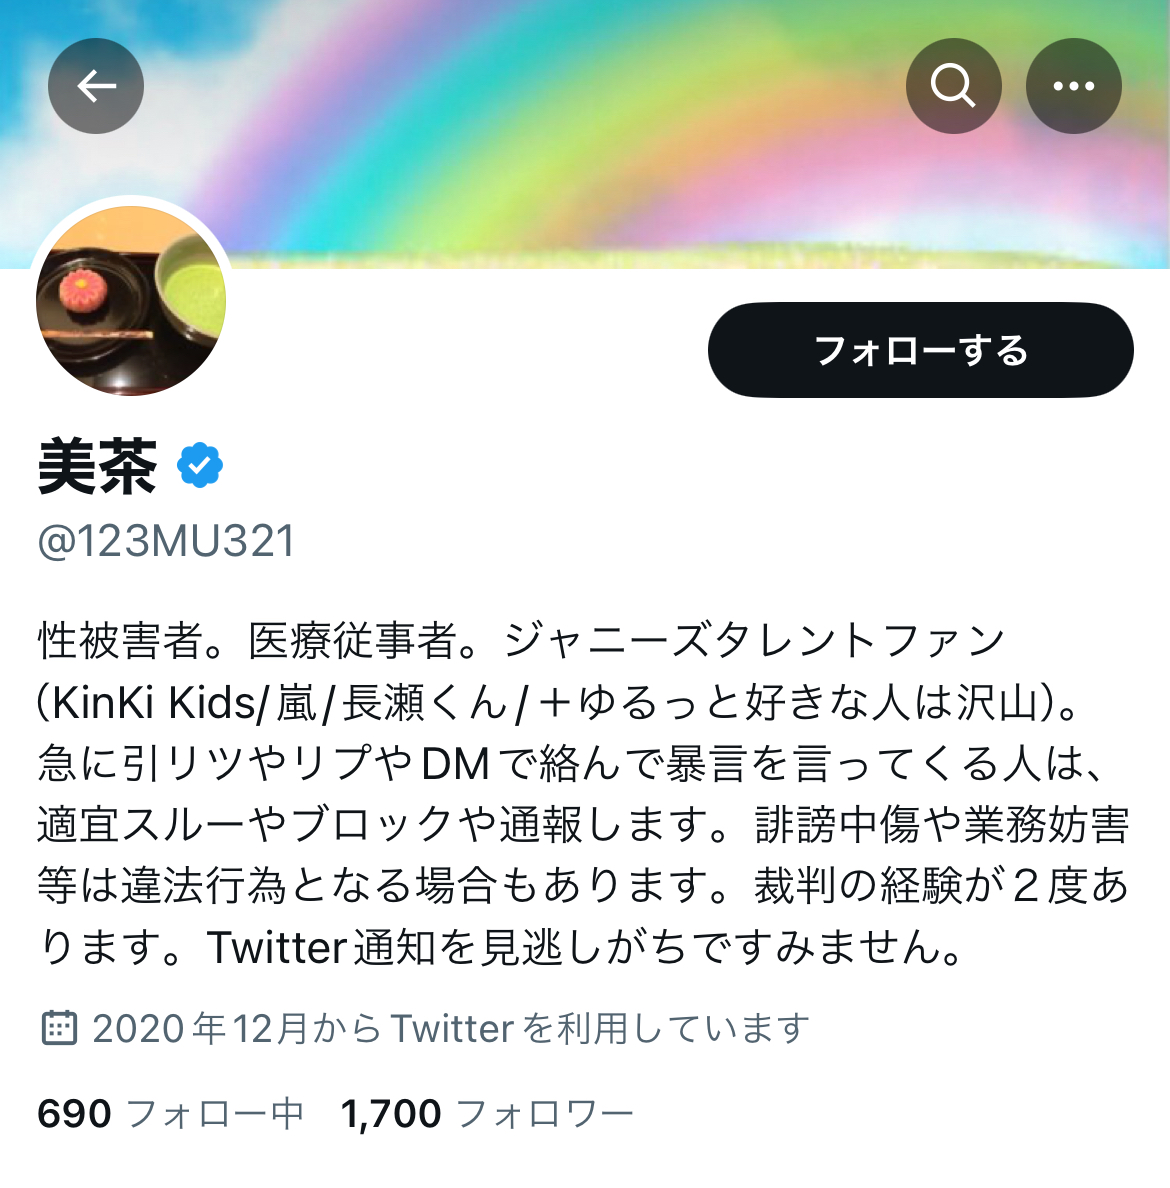Click the 690 following count number
This screenshot has width=1170, height=1188.
point(74,1114)
